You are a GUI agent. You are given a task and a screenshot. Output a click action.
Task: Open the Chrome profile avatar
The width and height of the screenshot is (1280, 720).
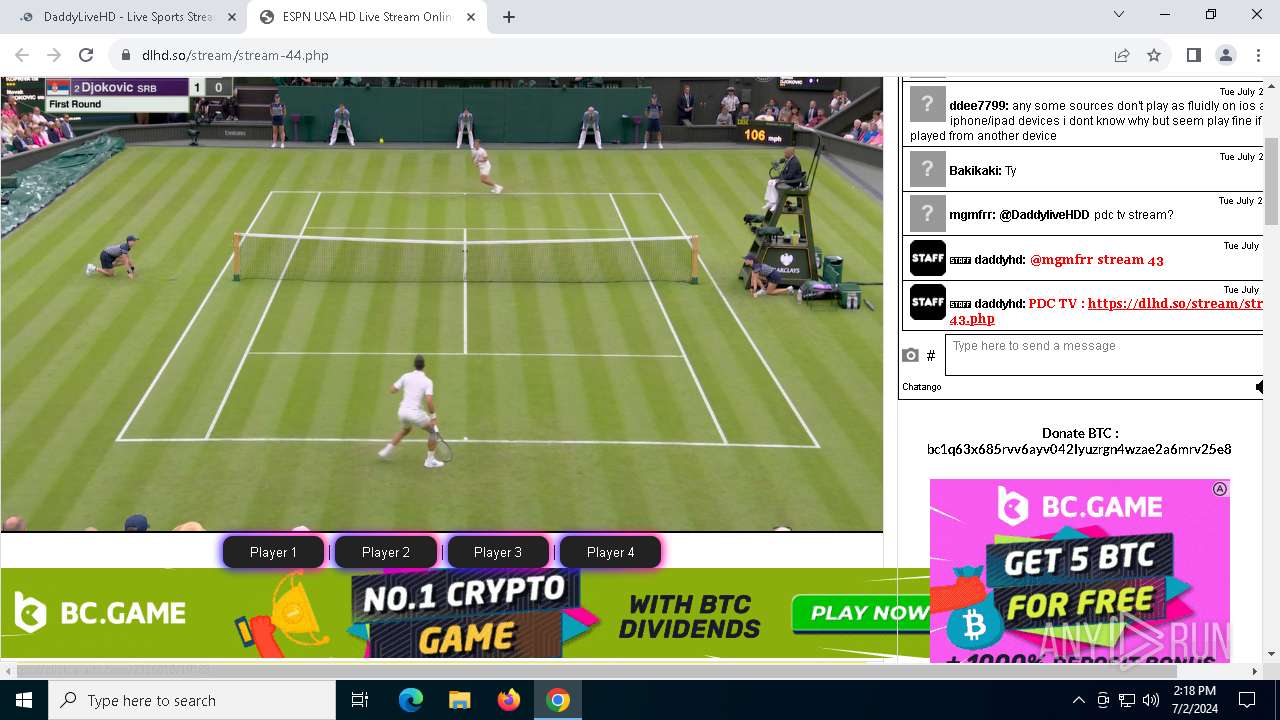coord(1225,55)
